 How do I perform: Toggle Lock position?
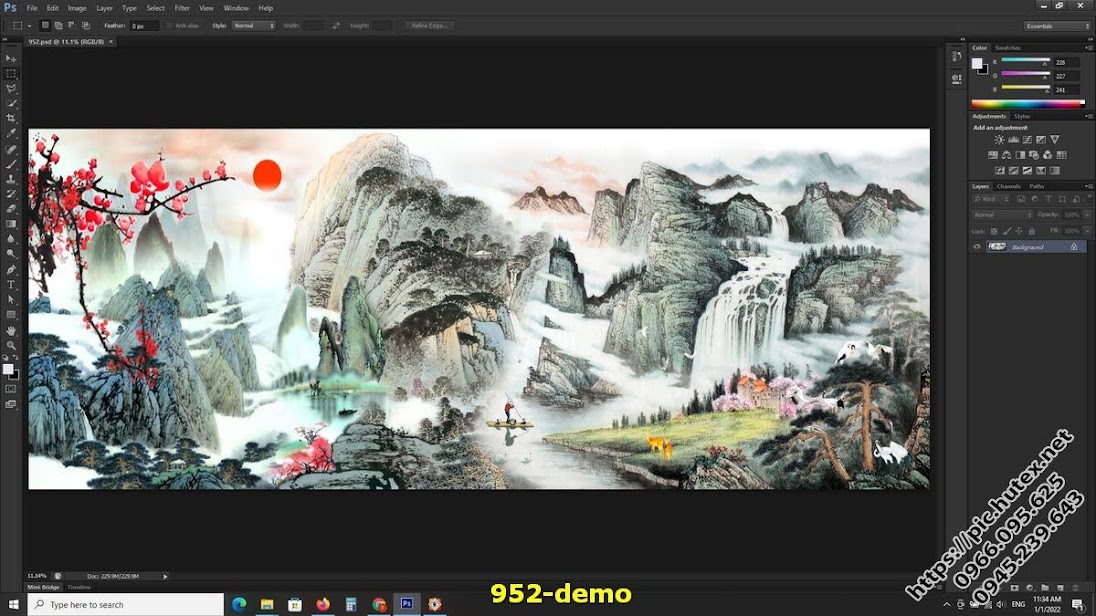click(1019, 231)
